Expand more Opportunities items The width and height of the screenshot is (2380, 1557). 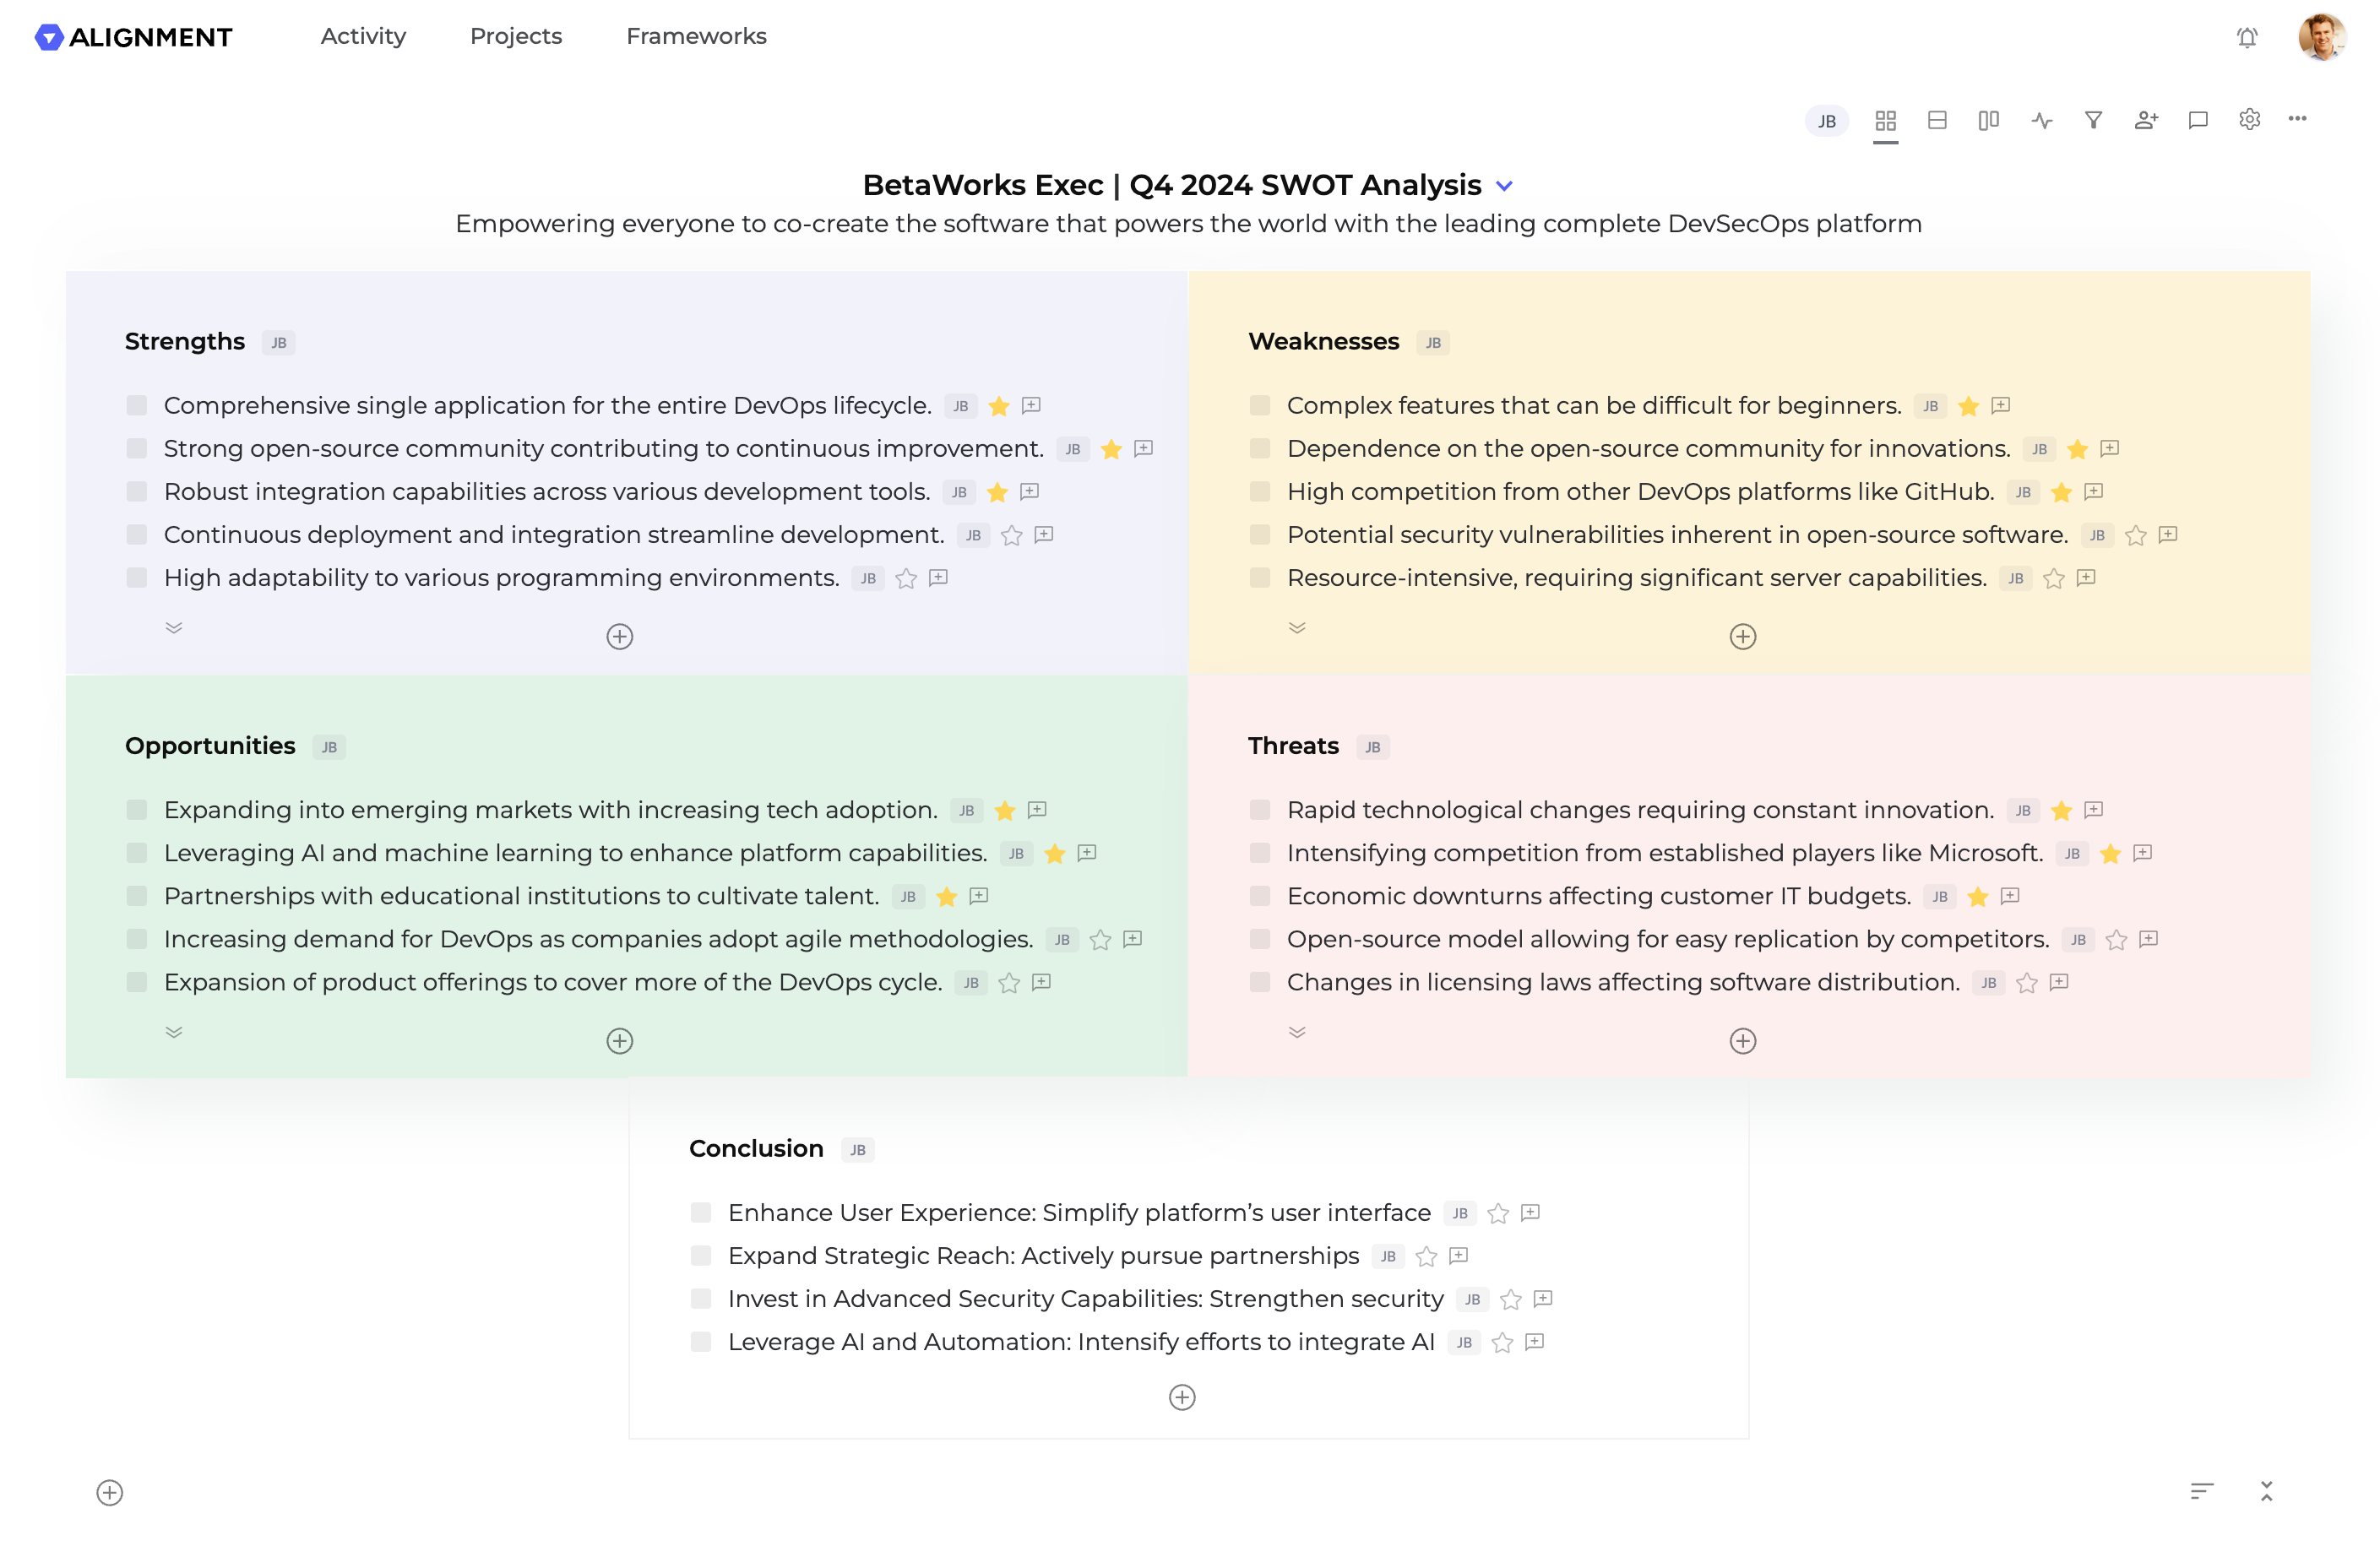pos(174,1032)
